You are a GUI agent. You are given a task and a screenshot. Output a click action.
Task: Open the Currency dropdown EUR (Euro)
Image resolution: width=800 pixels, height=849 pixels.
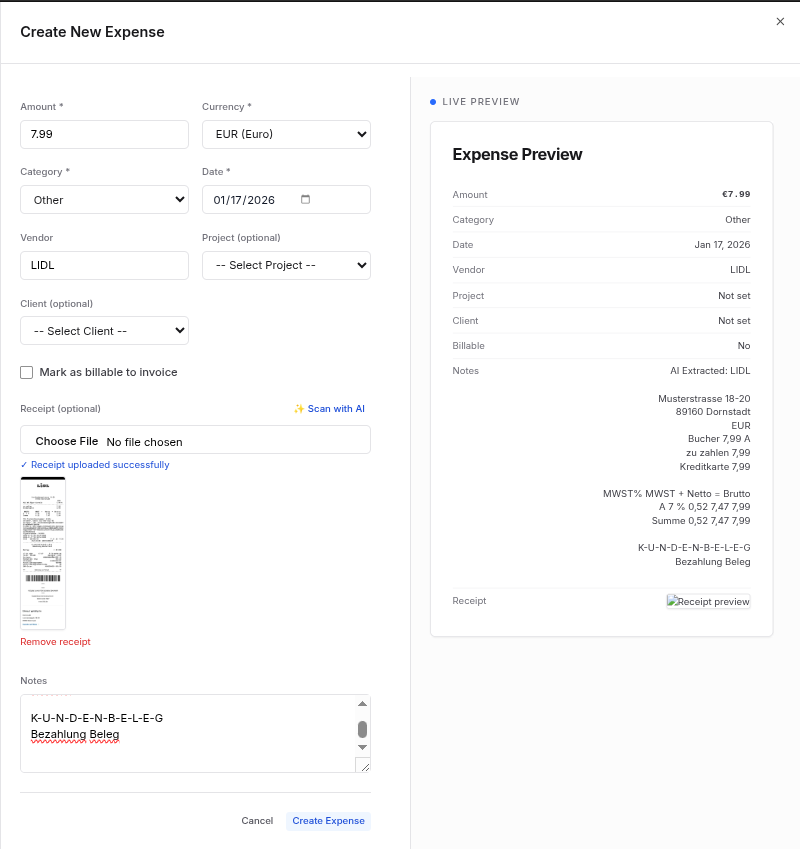click(x=286, y=134)
